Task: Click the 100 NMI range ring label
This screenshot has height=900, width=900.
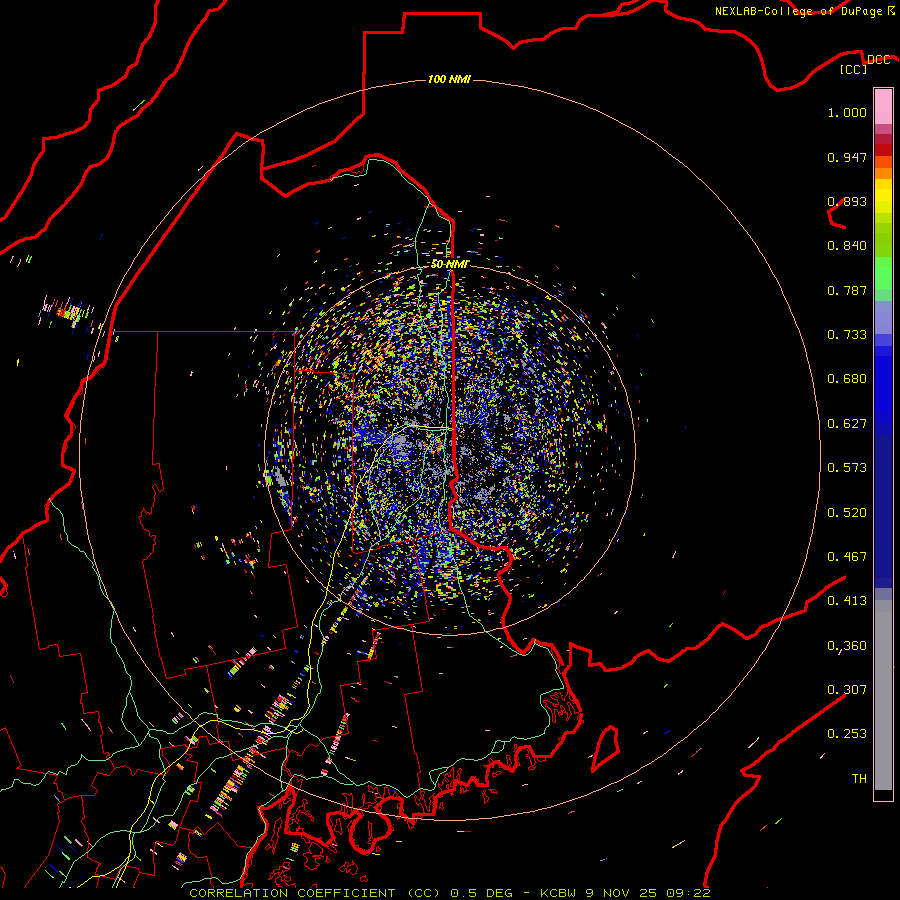Action: tap(449, 79)
